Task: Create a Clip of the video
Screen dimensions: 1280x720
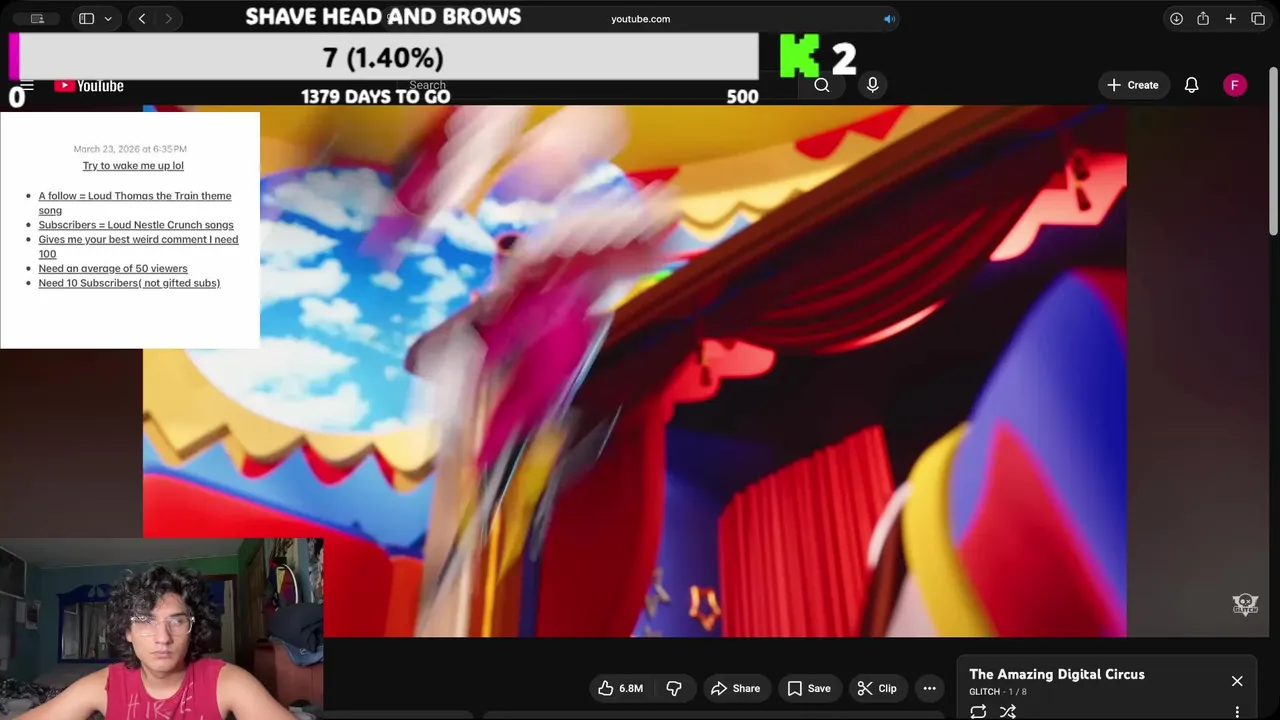Action: tap(877, 688)
